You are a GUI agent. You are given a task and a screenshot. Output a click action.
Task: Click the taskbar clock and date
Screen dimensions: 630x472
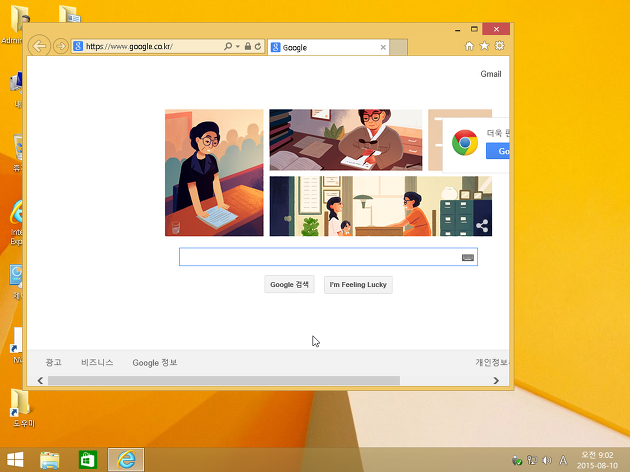(x=597, y=460)
